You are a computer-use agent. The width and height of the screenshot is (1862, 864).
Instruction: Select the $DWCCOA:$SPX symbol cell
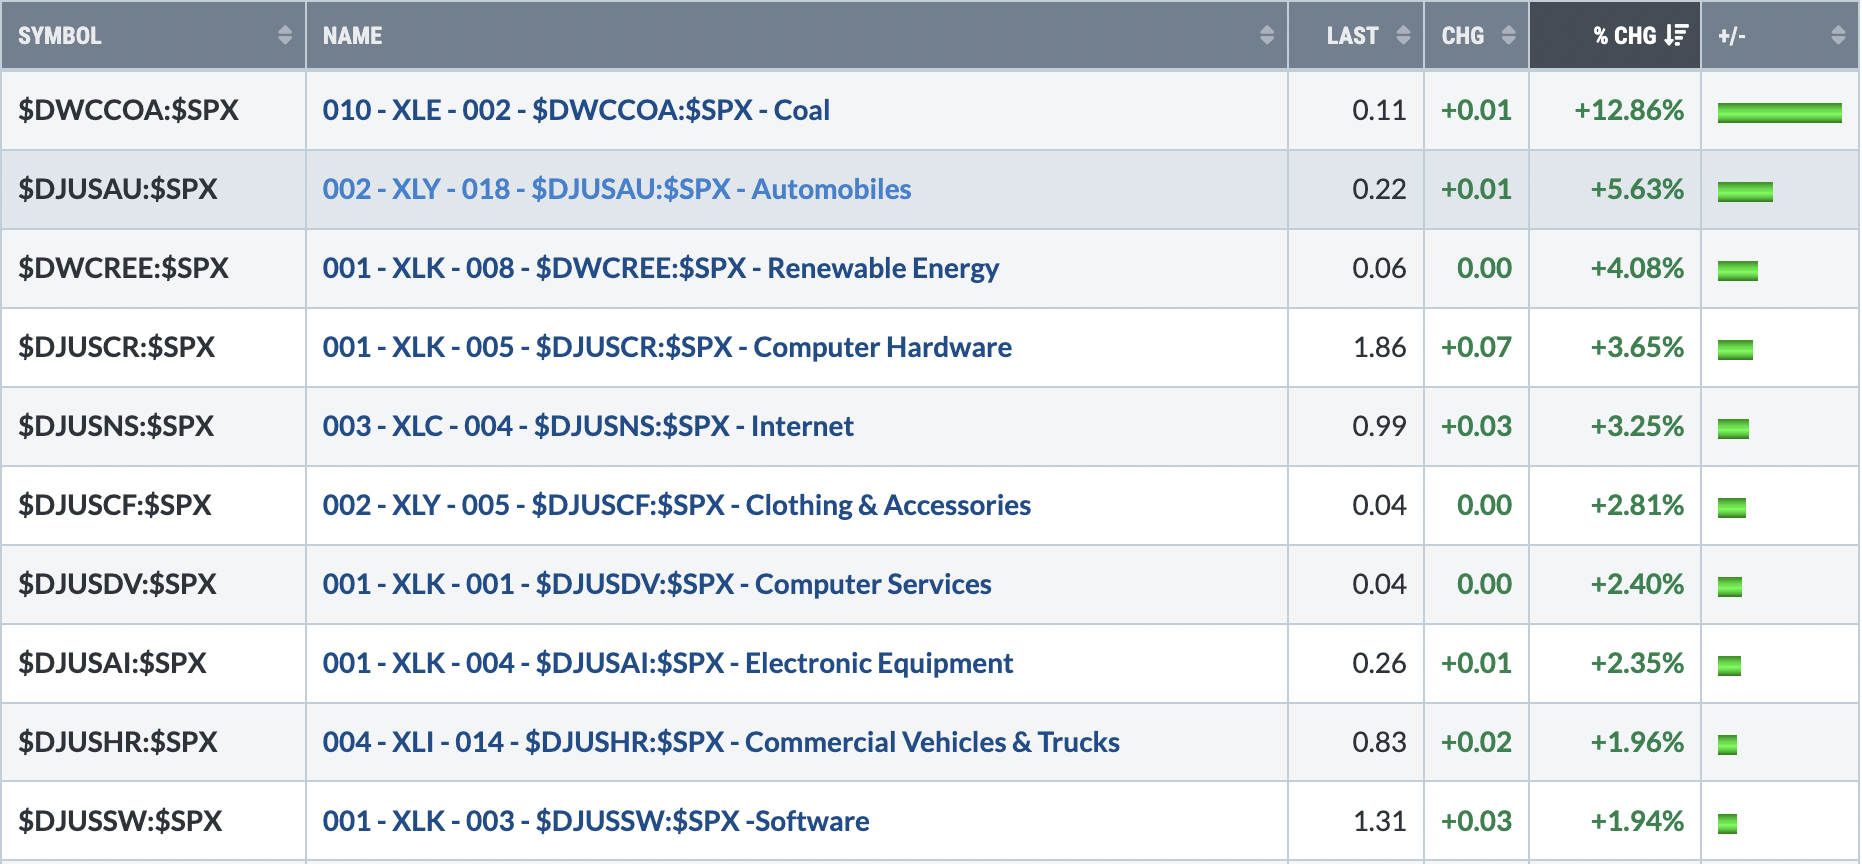coord(153,110)
